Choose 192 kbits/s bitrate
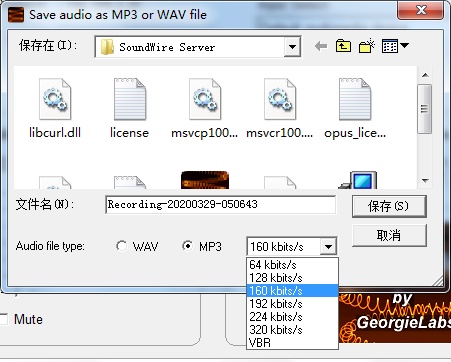The image size is (451, 362). pos(292,304)
